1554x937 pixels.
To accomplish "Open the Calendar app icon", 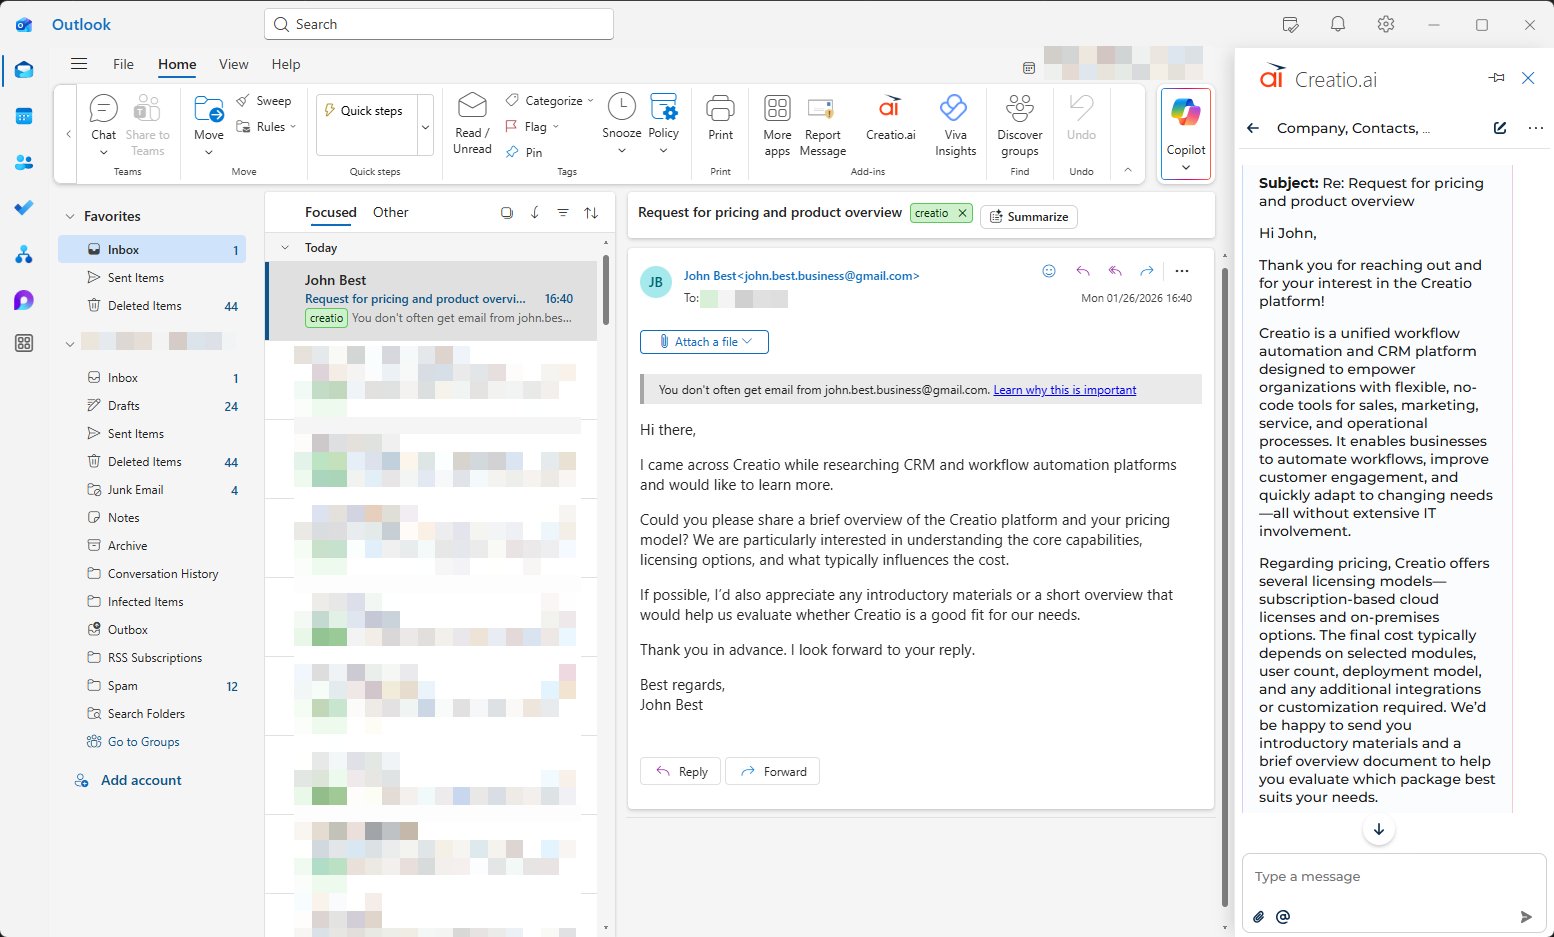I will tap(23, 117).
